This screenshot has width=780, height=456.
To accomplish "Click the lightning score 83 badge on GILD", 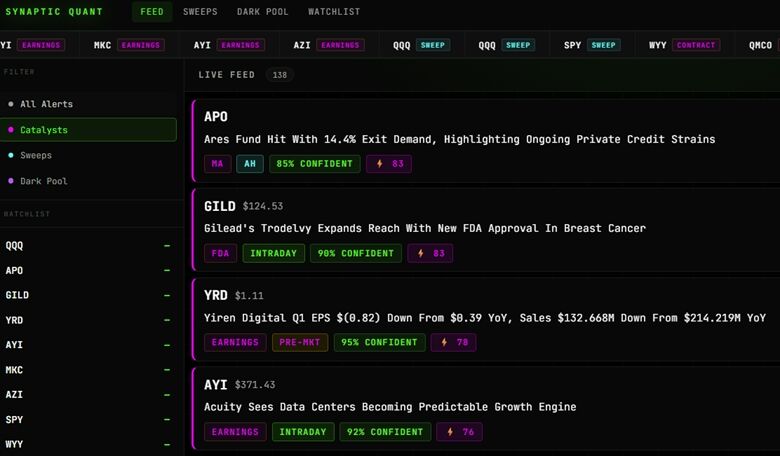I will (x=430, y=253).
